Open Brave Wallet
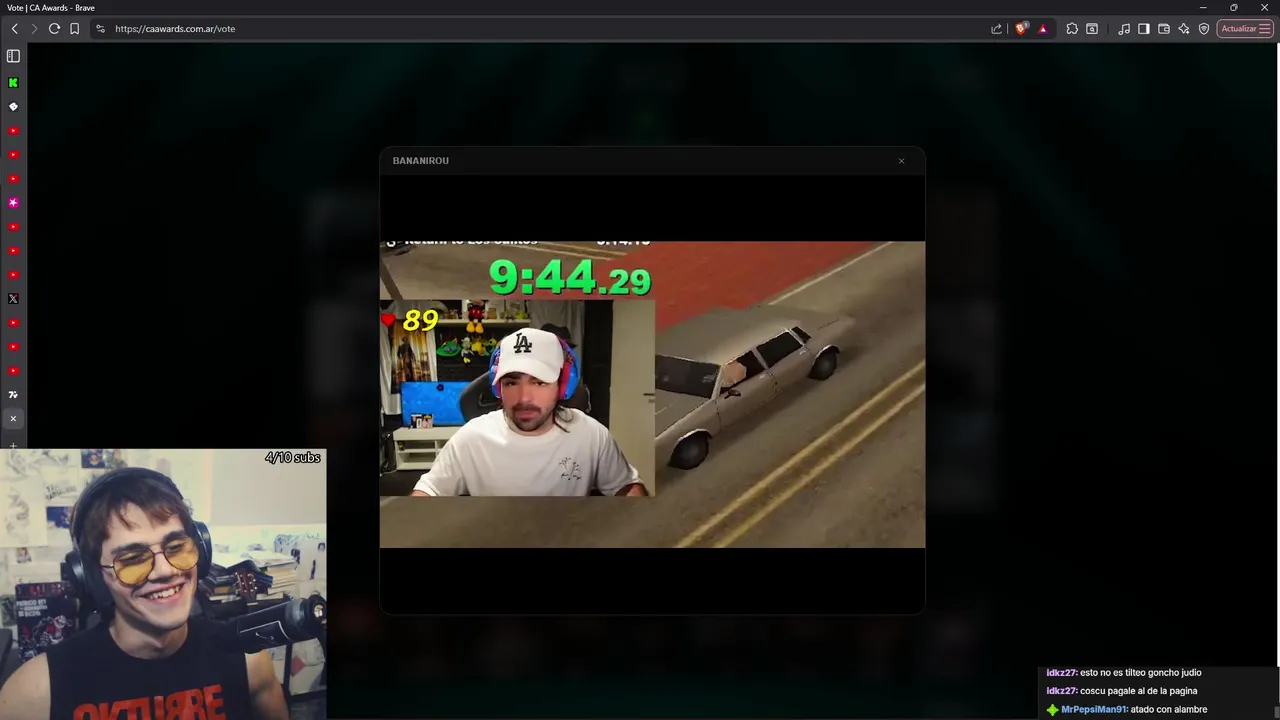1280x720 pixels. pos(1164,29)
